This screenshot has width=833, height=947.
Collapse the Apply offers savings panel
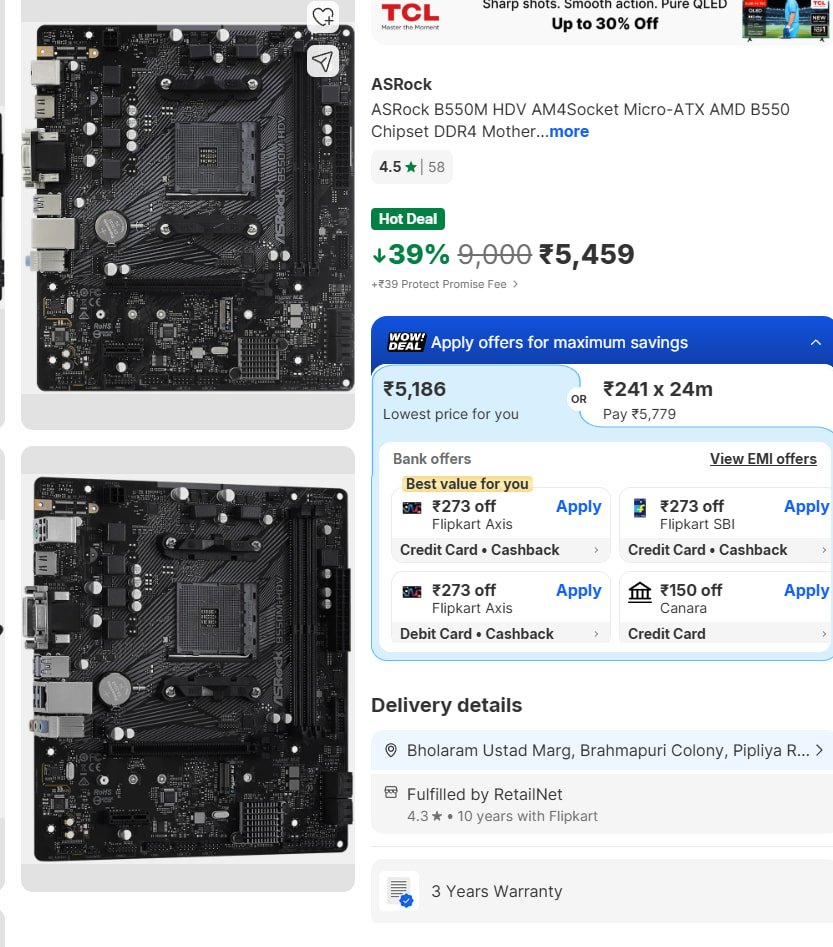(x=816, y=342)
